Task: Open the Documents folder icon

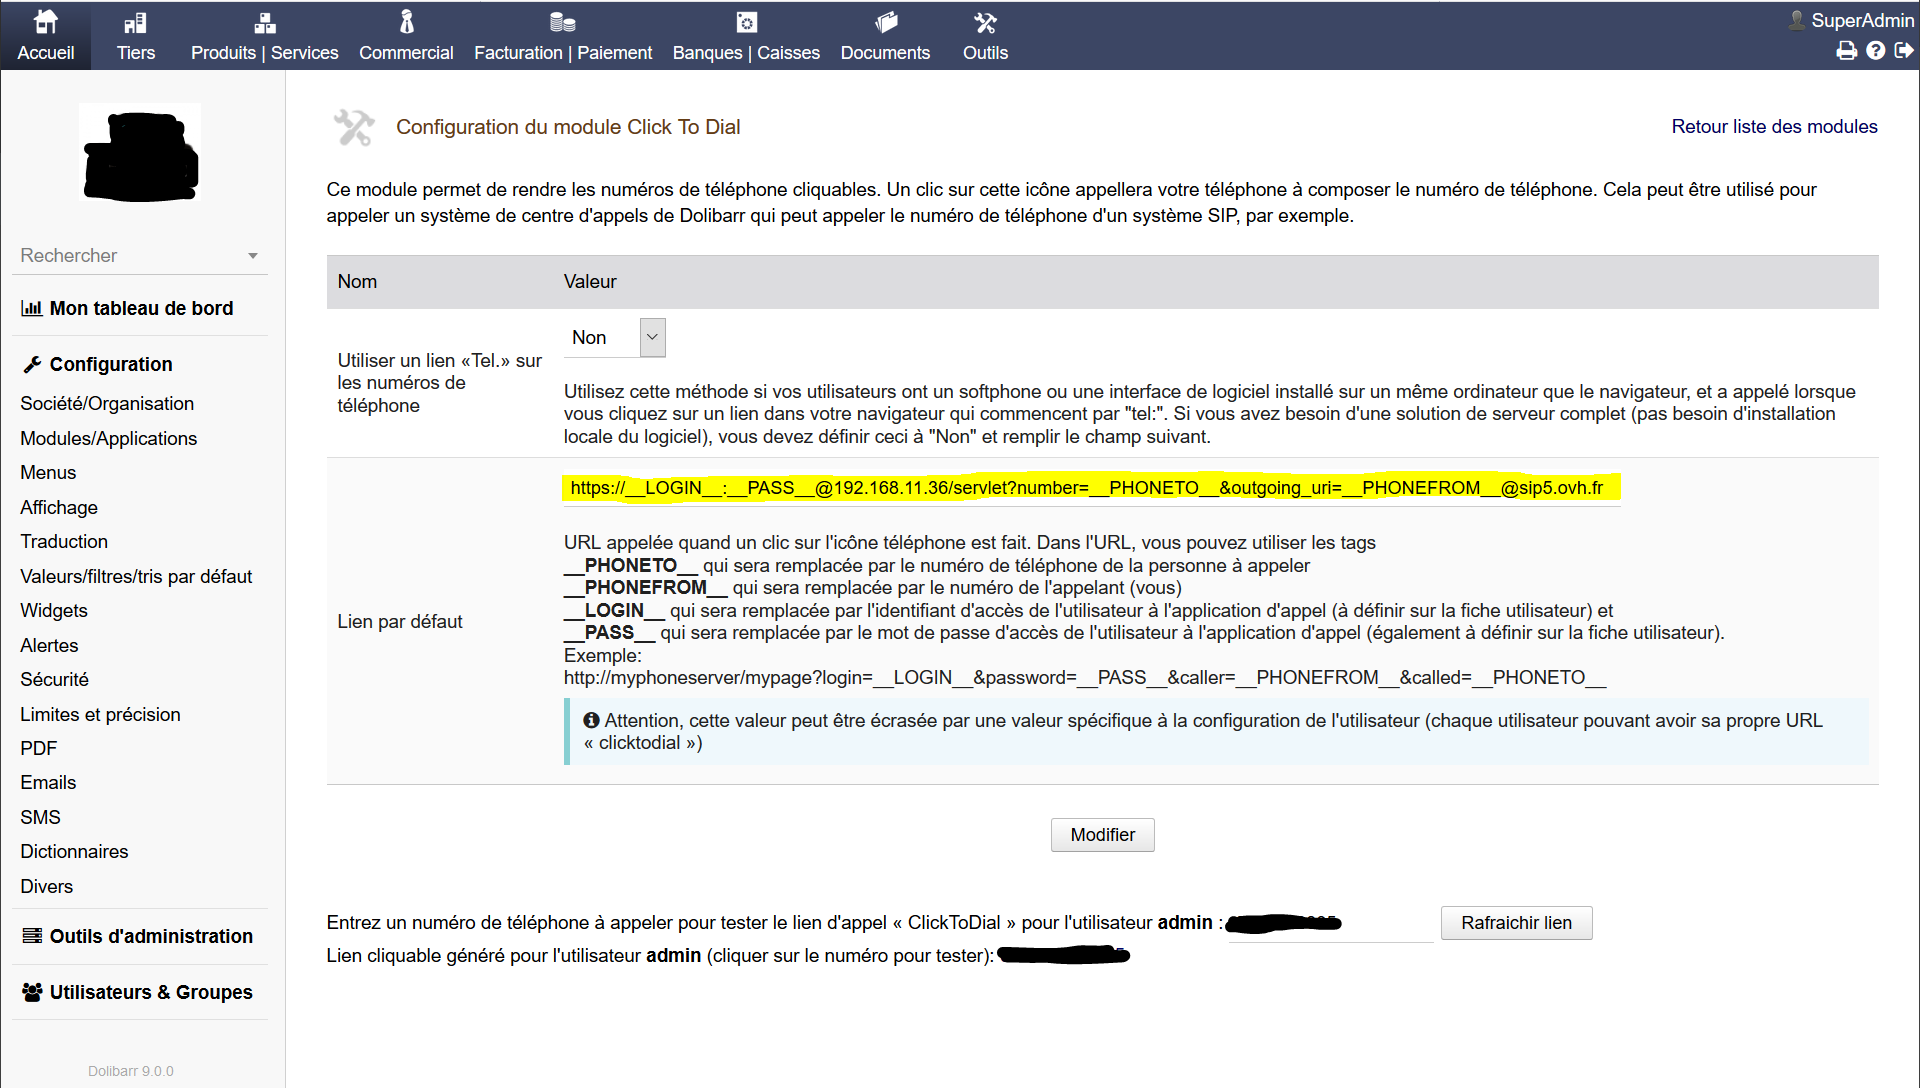Action: coord(885,22)
